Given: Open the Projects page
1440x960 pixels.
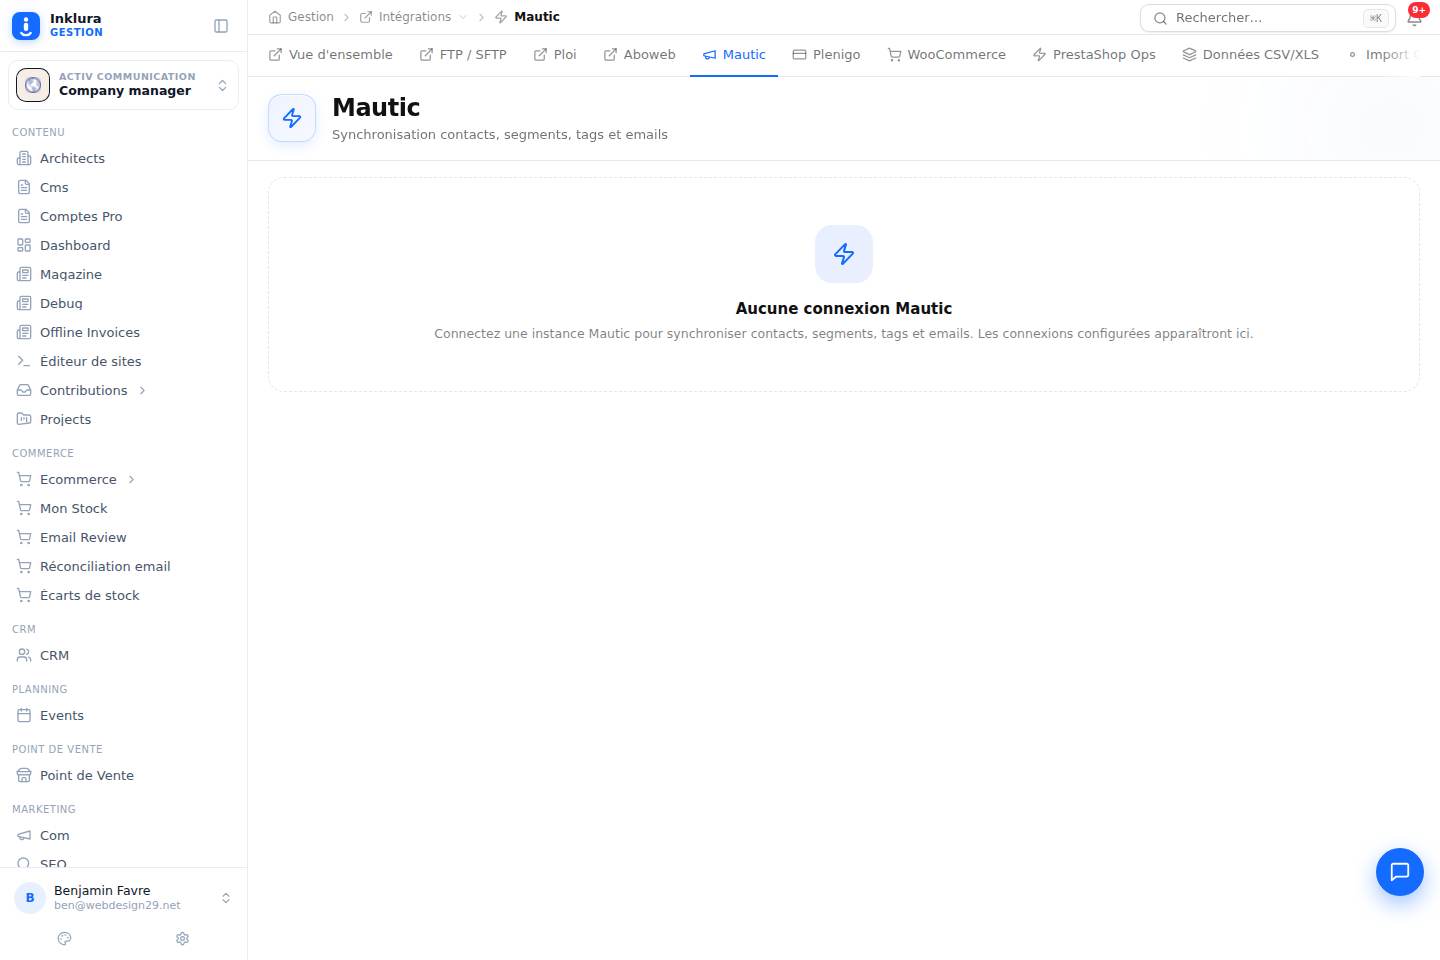Looking at the screenshot, I should [x=124, y=419].
